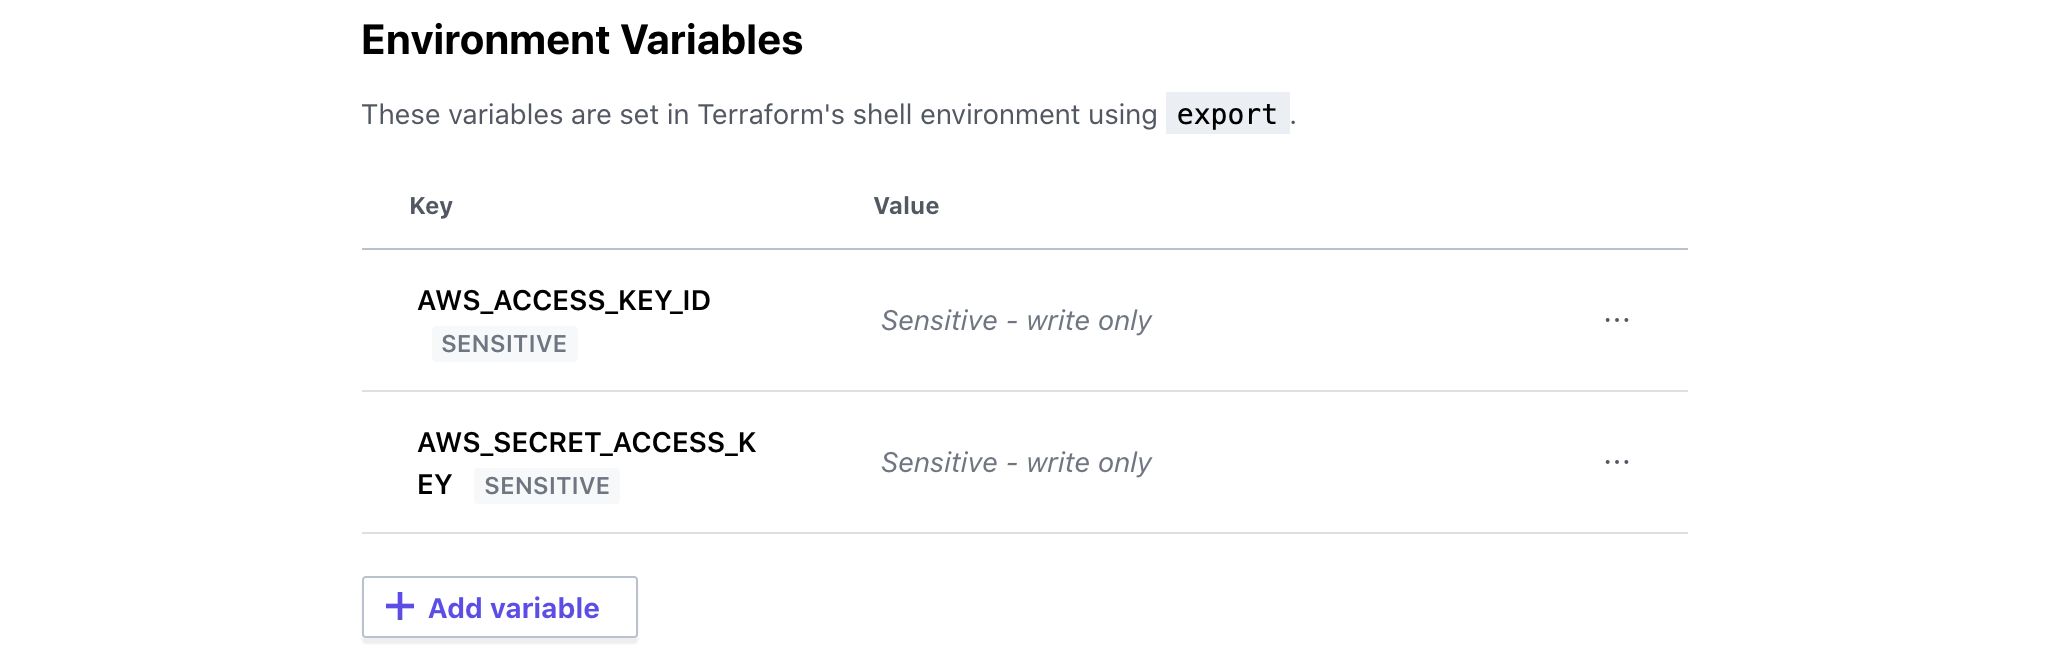Select the AWS_SECRET_ACCESS_K key name line
The width and height of the screenshot is (2048, 654).
point(587,443)
